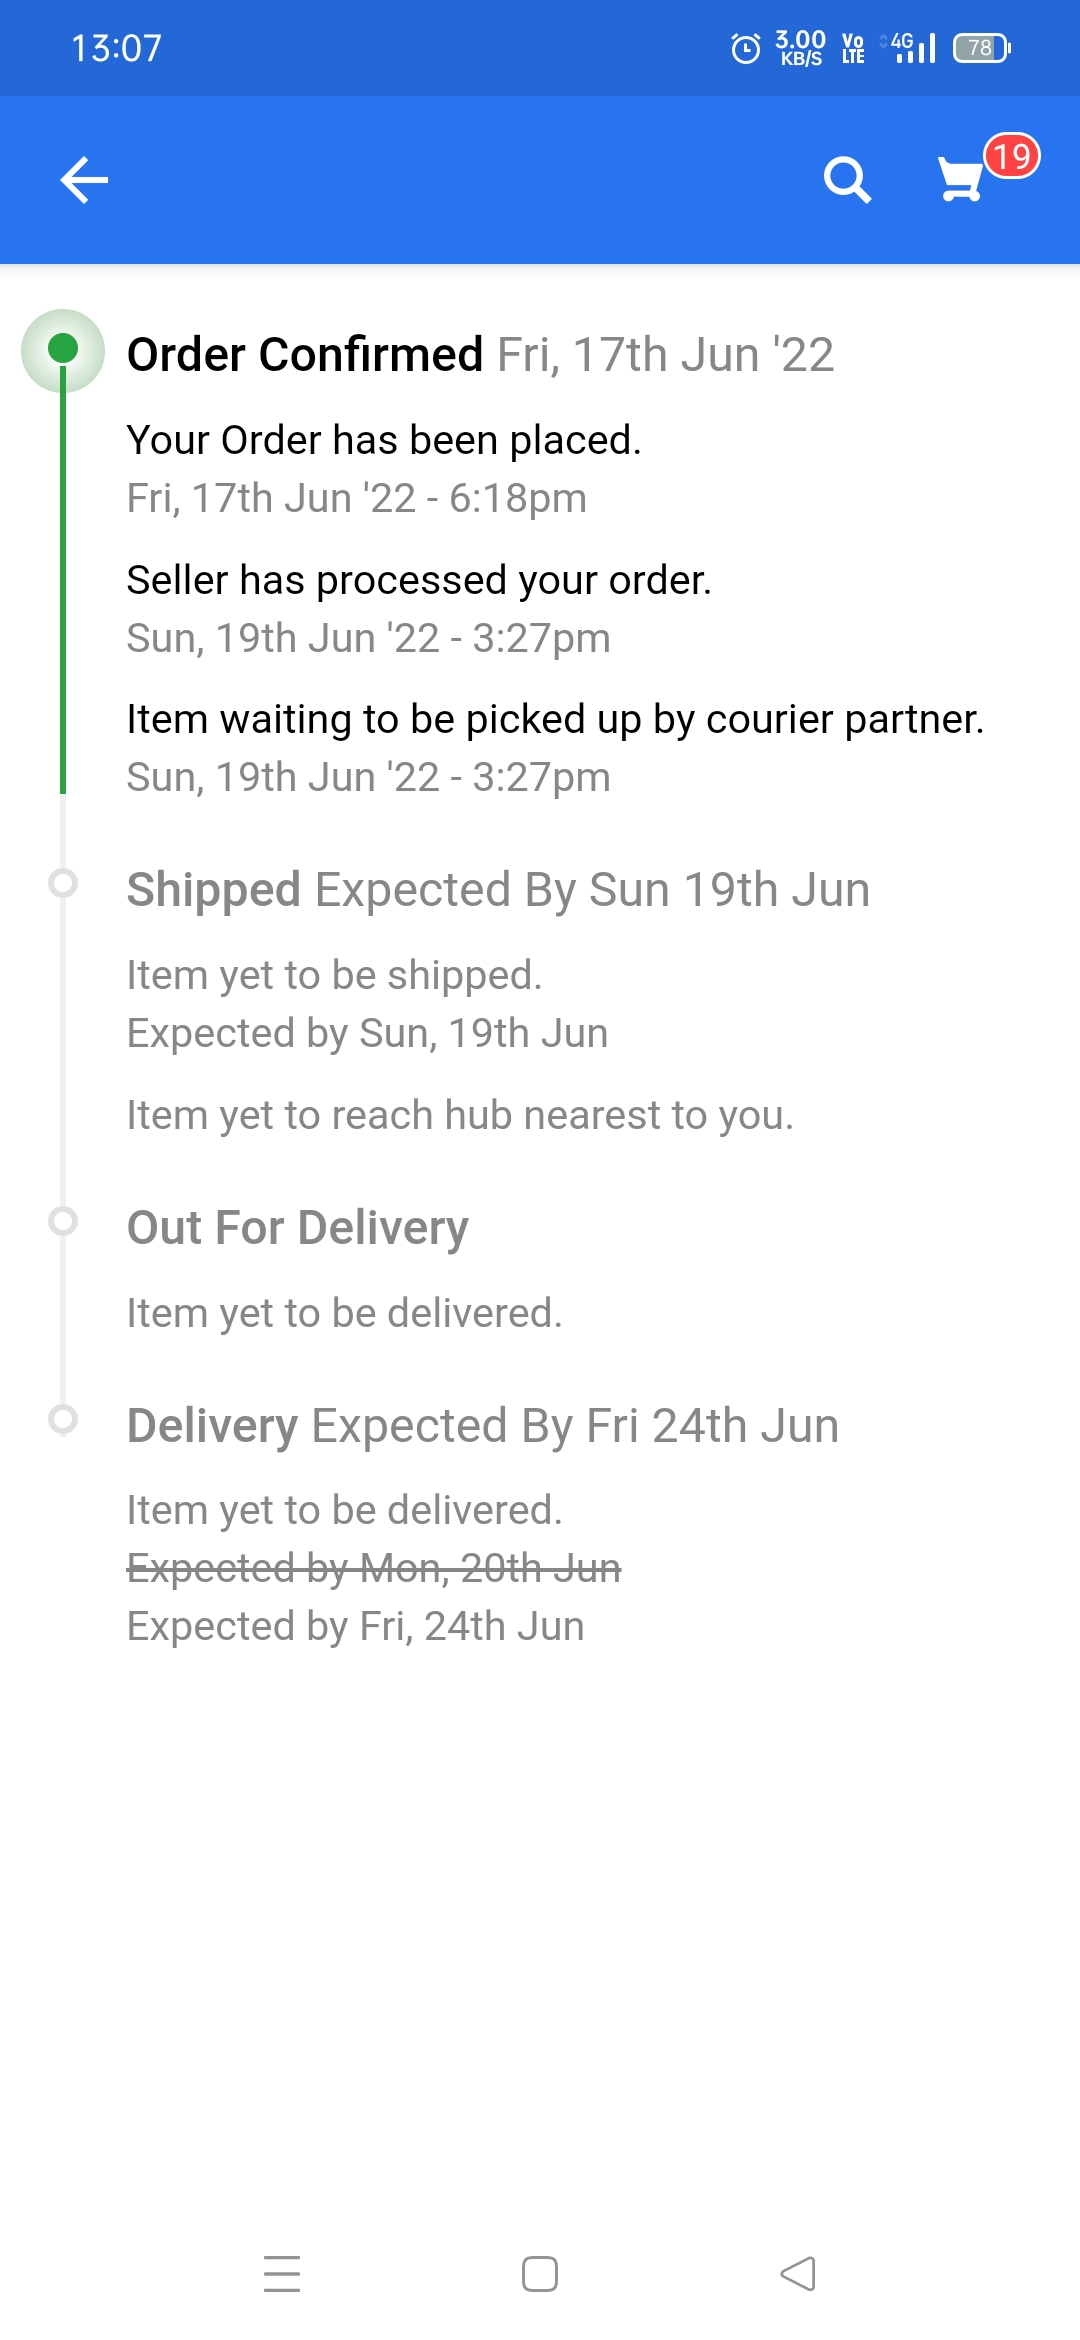Screen dimensions: 1080x2340
Task: Select the Order Confirmed heading
Action: [x=305, y=355]
